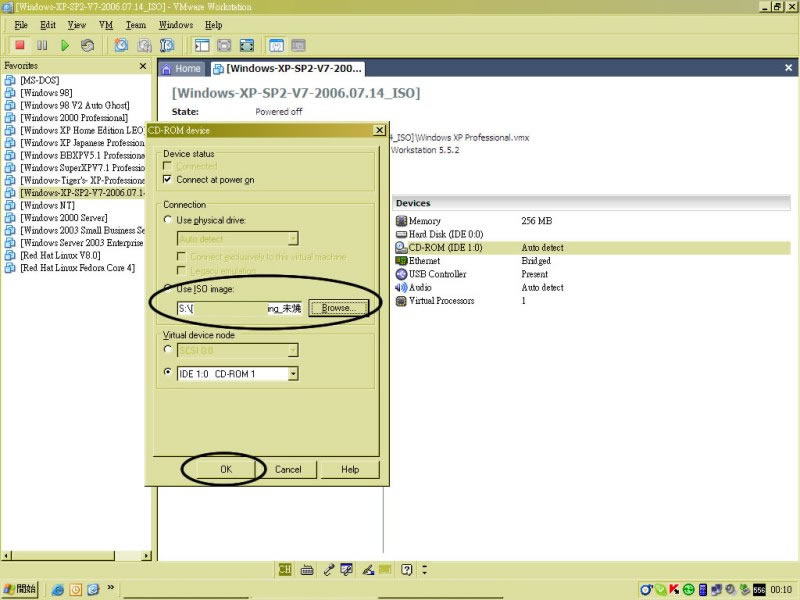Image resolution: width=800 pixels, height=600 pixels.
Task: Toggle Connect exclusively to this virtual machine
Action: (181, 256)
